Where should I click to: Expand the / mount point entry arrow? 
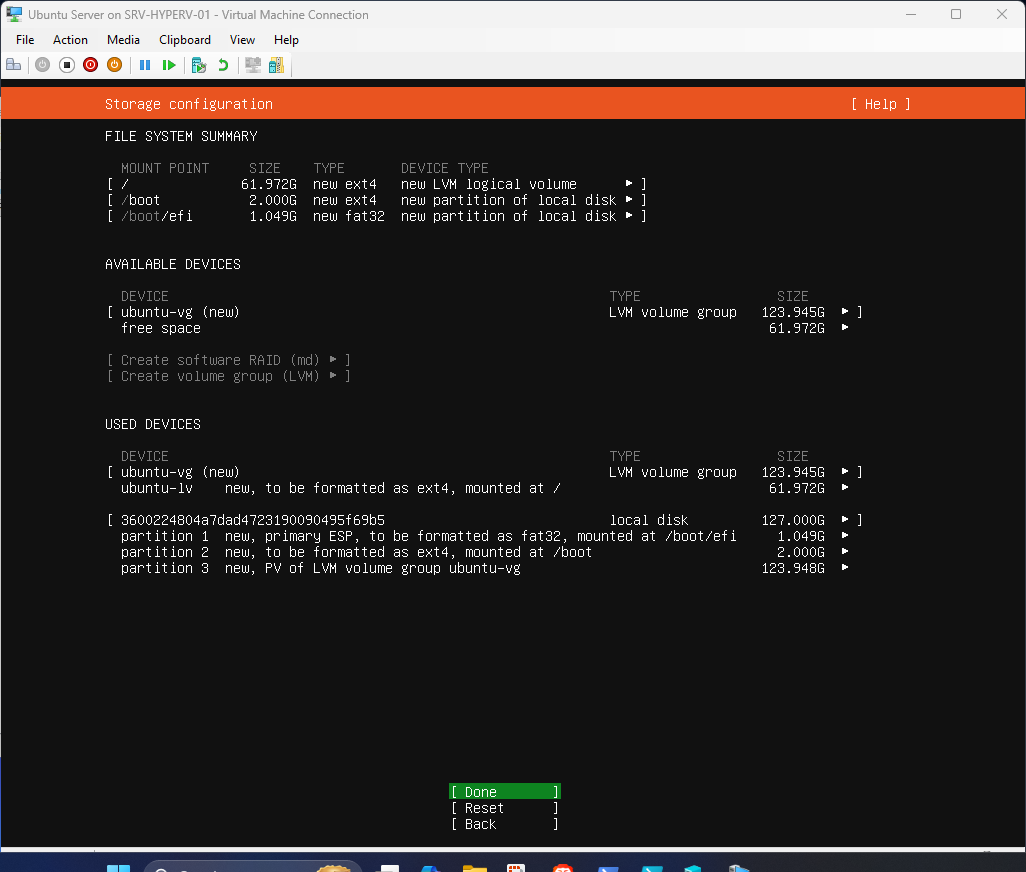630,184
